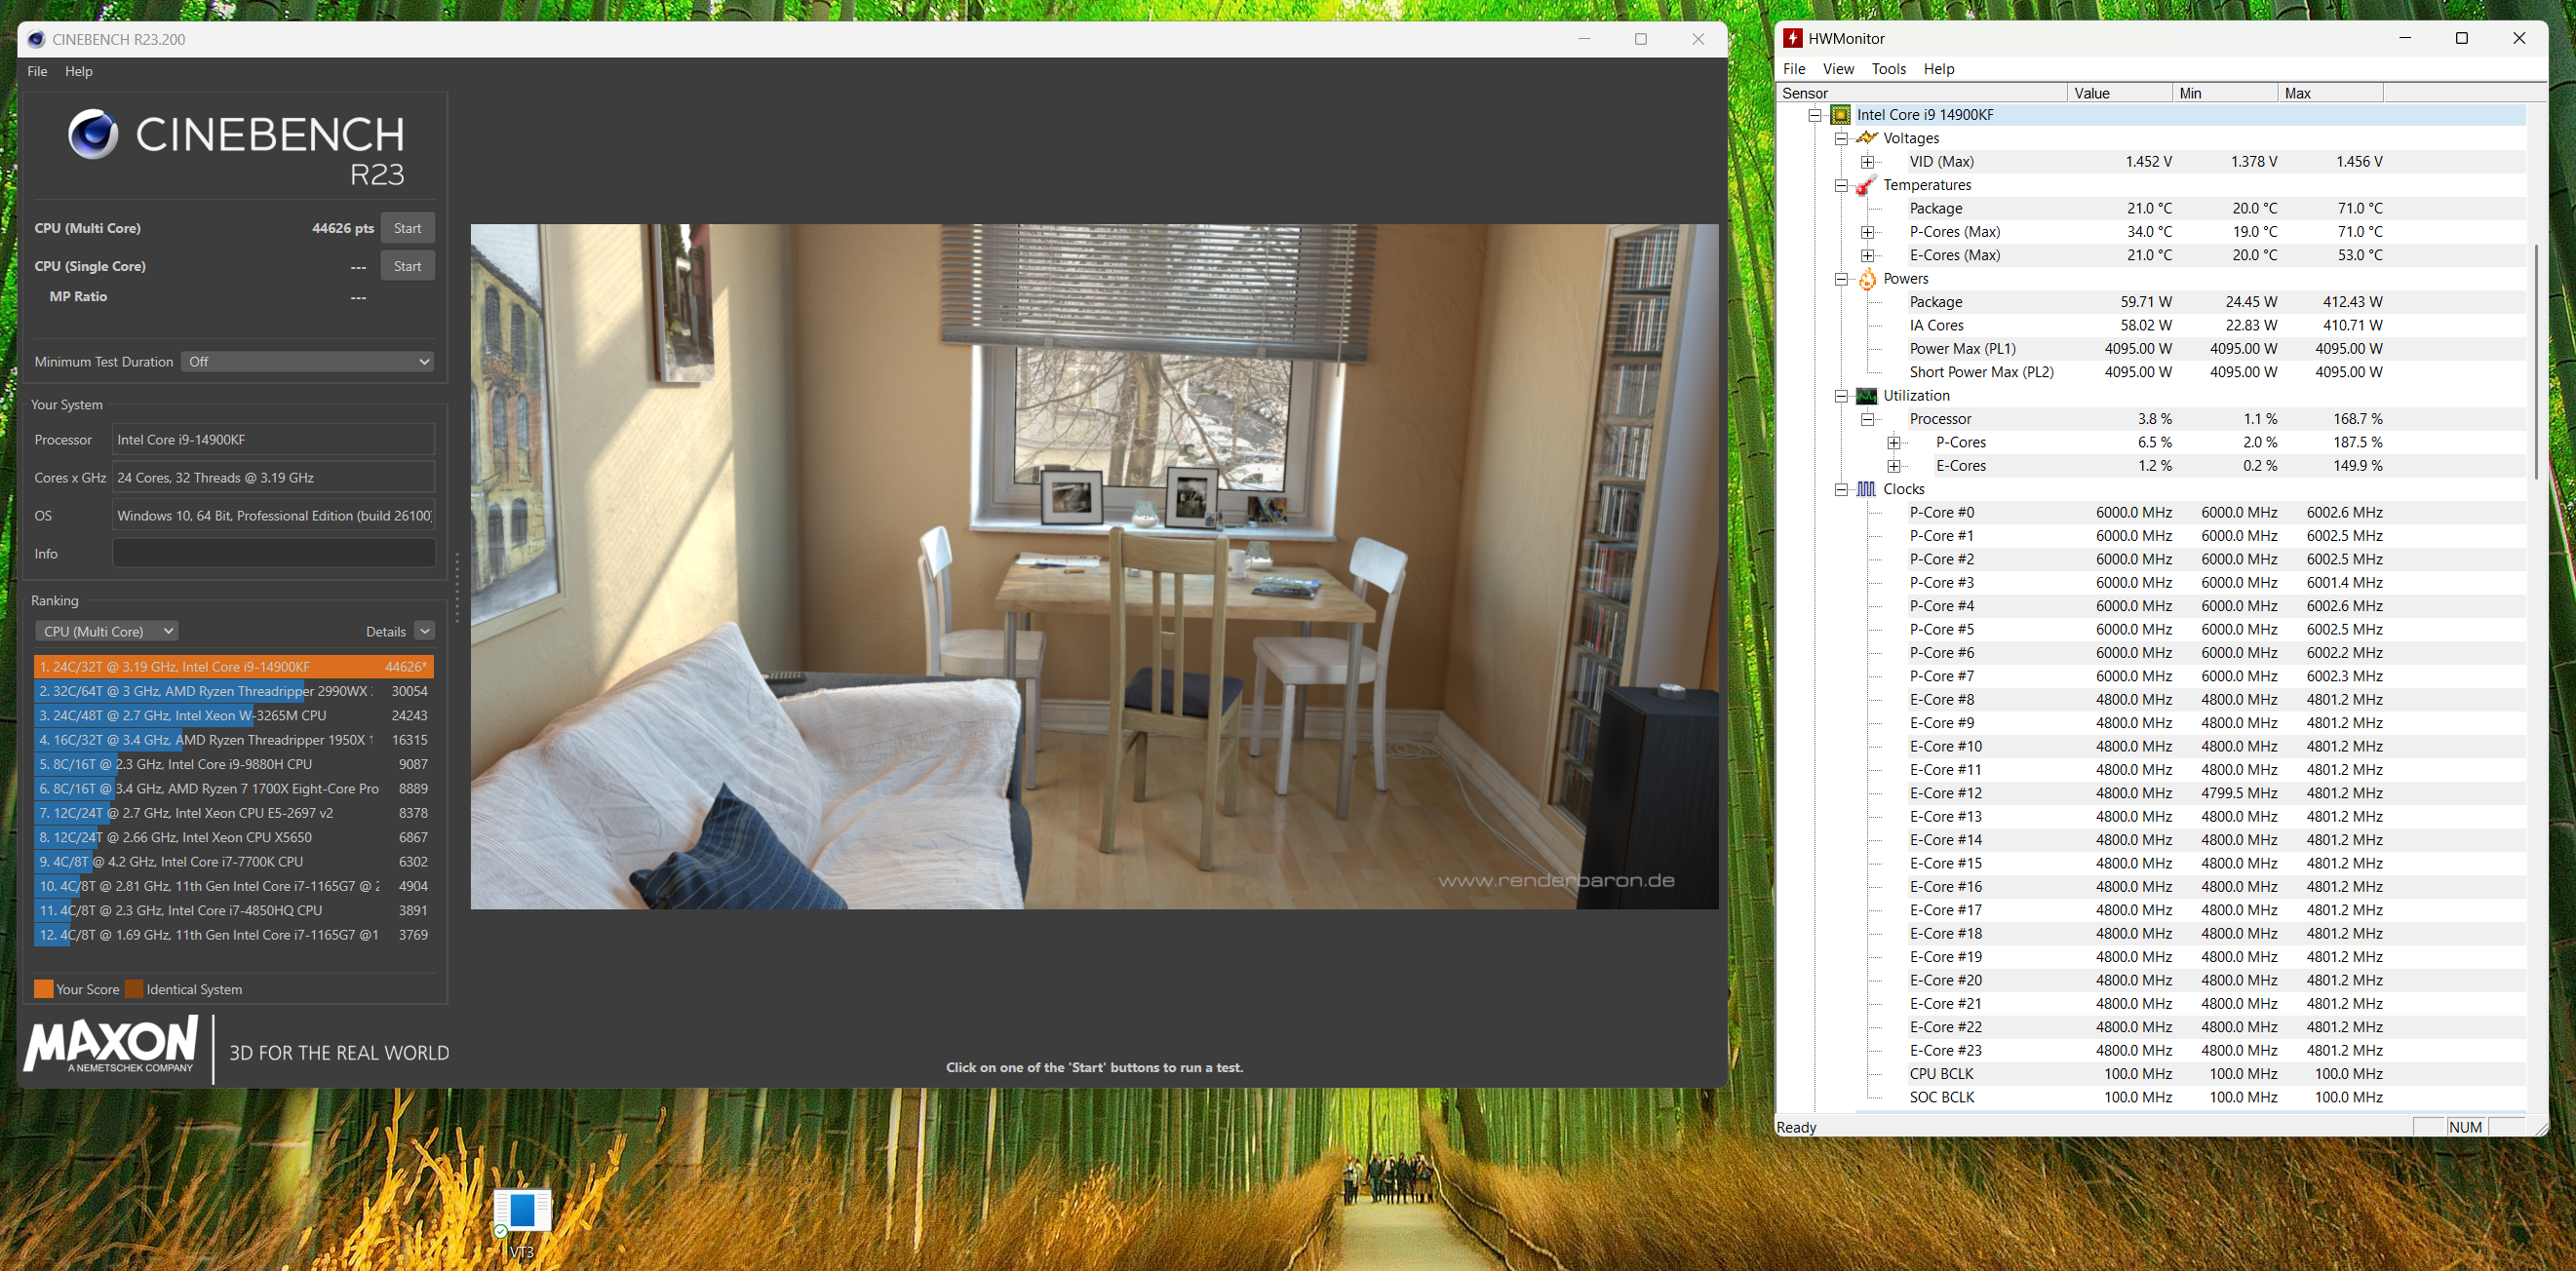Expand the E-Cores utilization node

[1893, 466]
